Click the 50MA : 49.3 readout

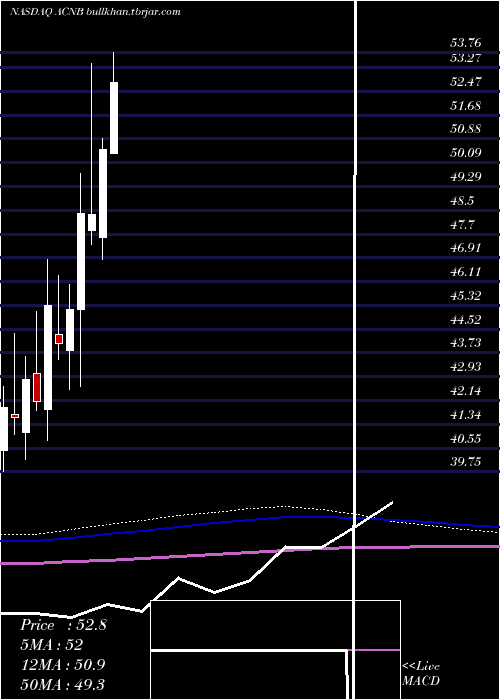click(x=63, y=684)
